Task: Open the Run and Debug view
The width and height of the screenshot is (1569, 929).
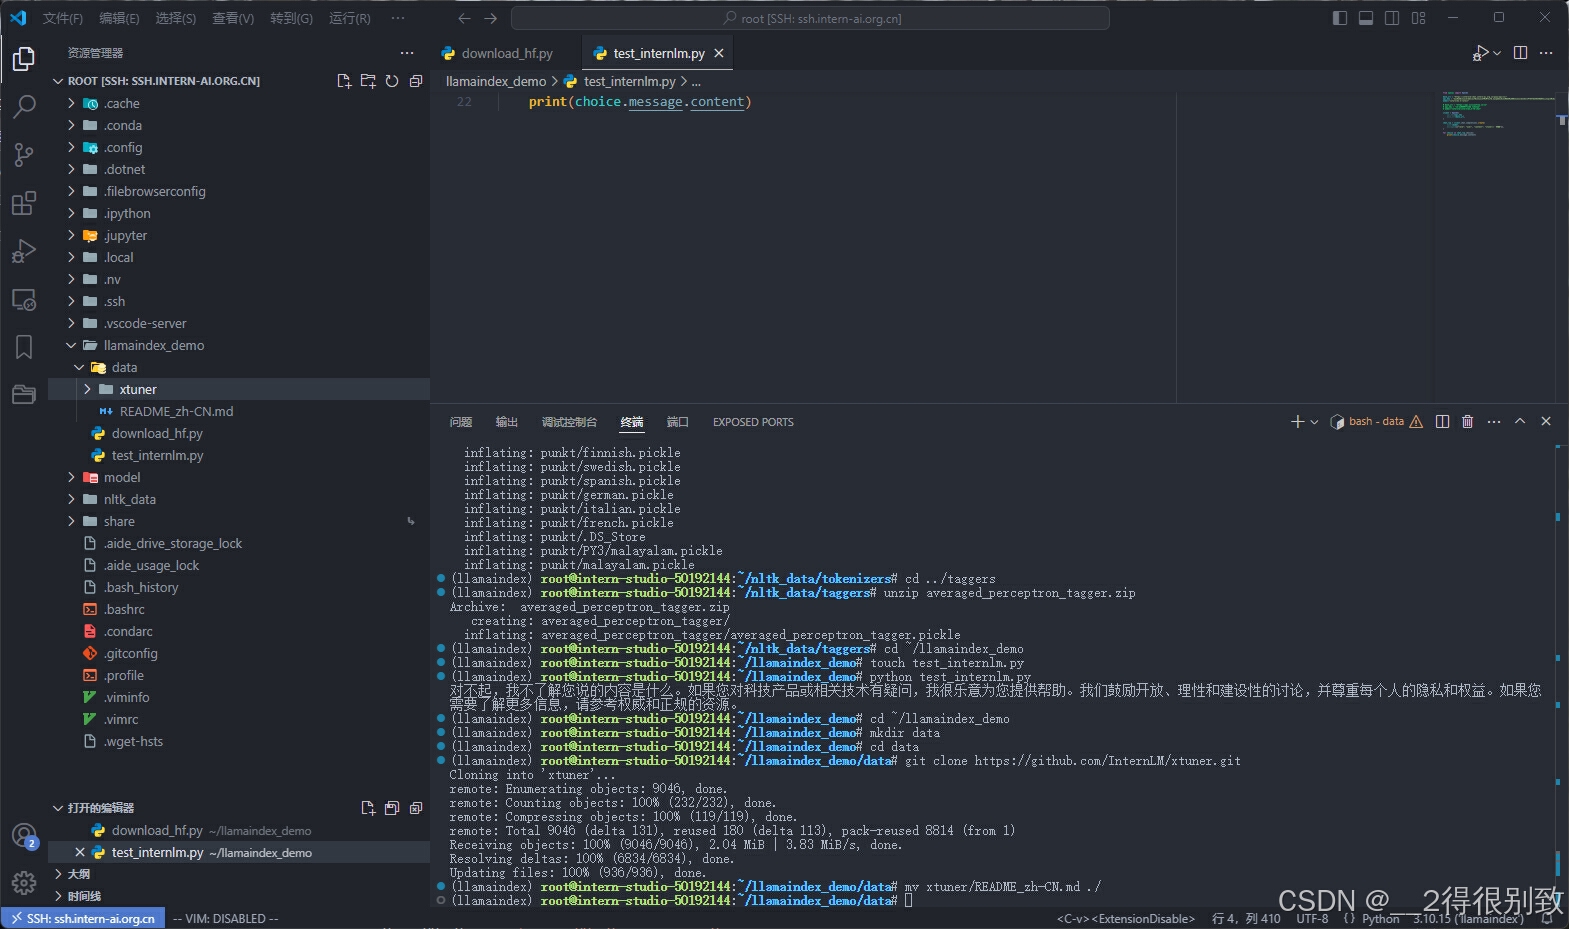Action: click(24, 251)
